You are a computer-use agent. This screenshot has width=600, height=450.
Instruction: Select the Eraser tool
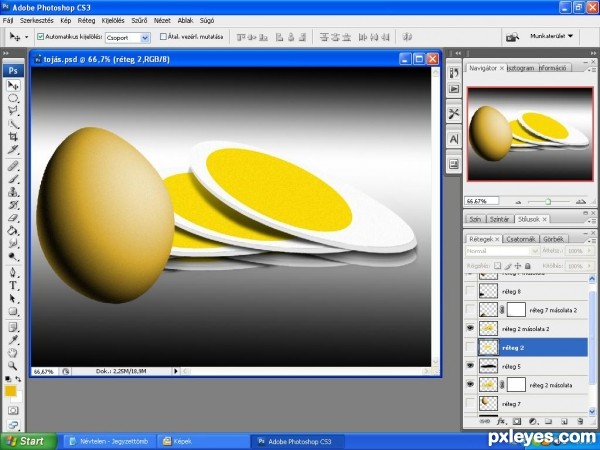click(x=13, y=217)
